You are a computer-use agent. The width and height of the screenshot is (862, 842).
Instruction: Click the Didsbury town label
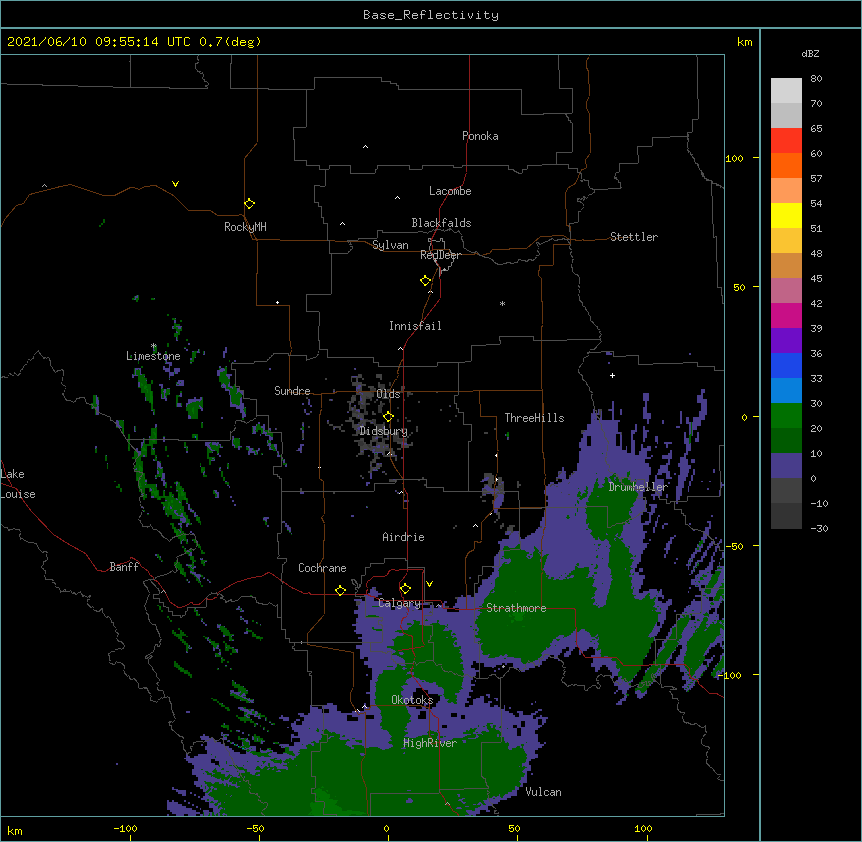pyautogui.click(x=383, y=431)
